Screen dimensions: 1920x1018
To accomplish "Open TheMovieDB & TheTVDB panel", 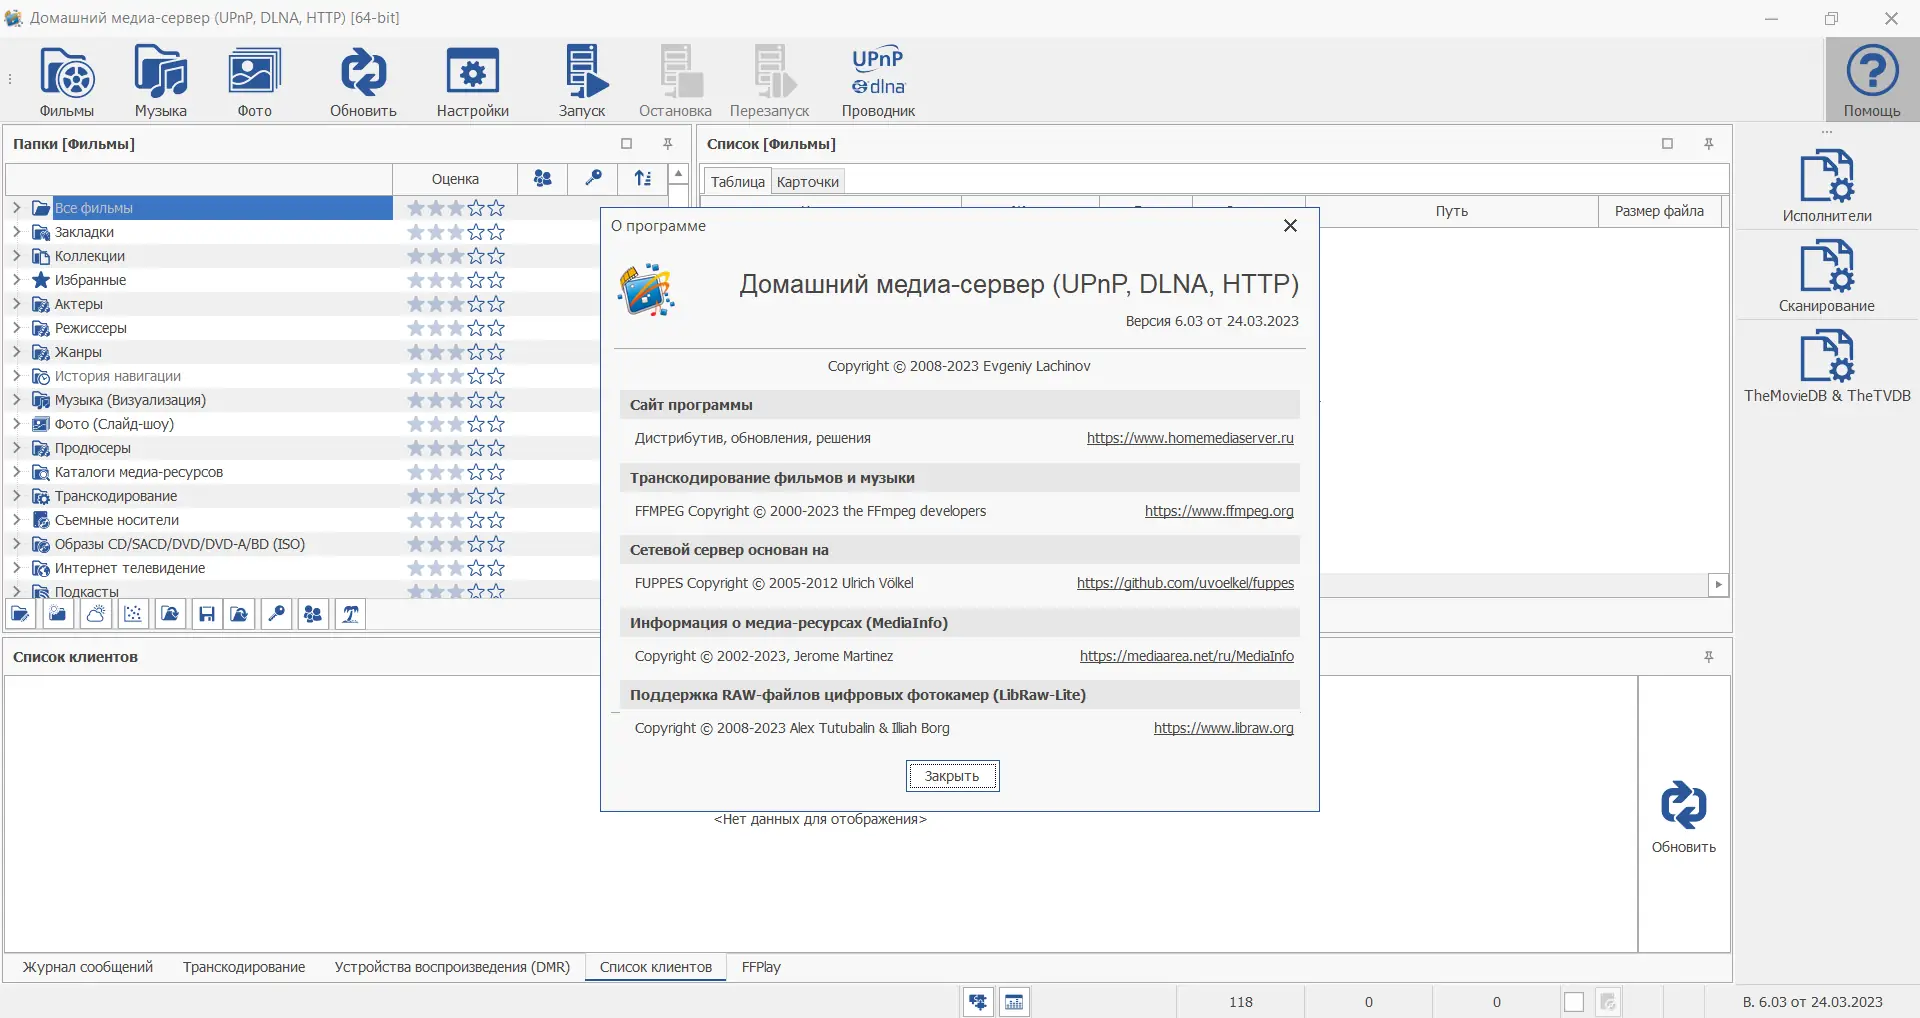I will (1827, 366).
